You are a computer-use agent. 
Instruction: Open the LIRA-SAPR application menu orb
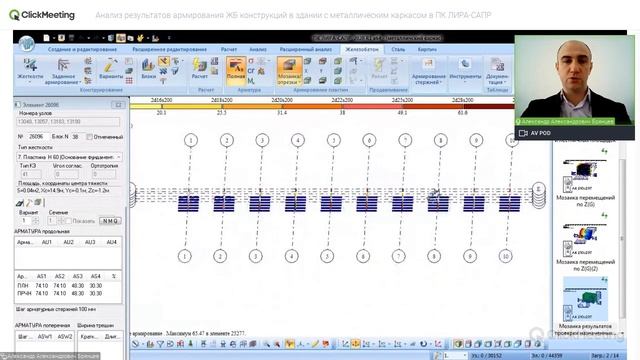coord(26,43)
